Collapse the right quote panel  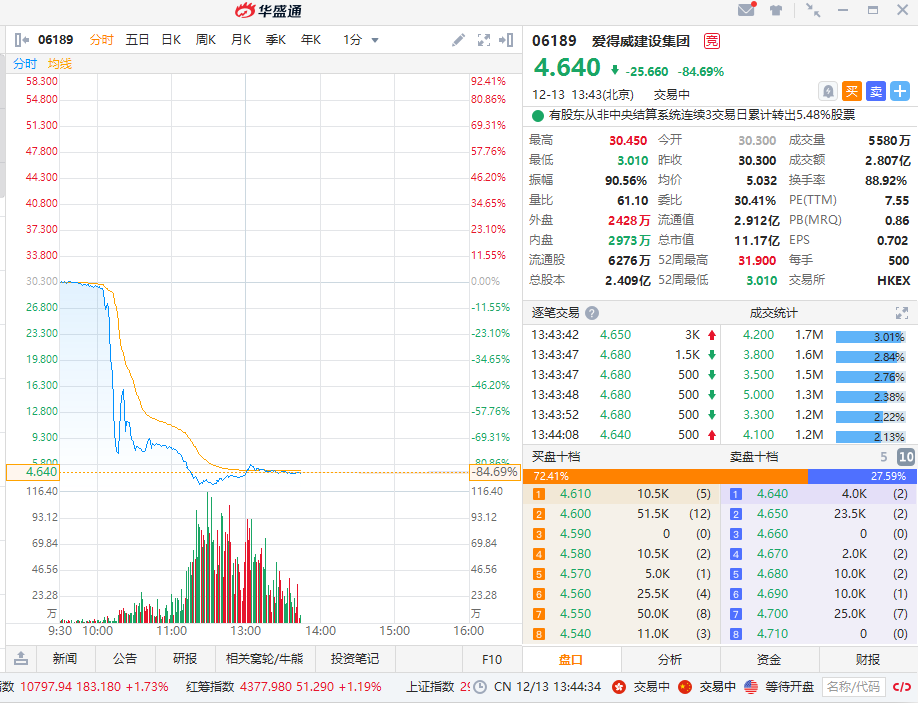click(508, 40)
